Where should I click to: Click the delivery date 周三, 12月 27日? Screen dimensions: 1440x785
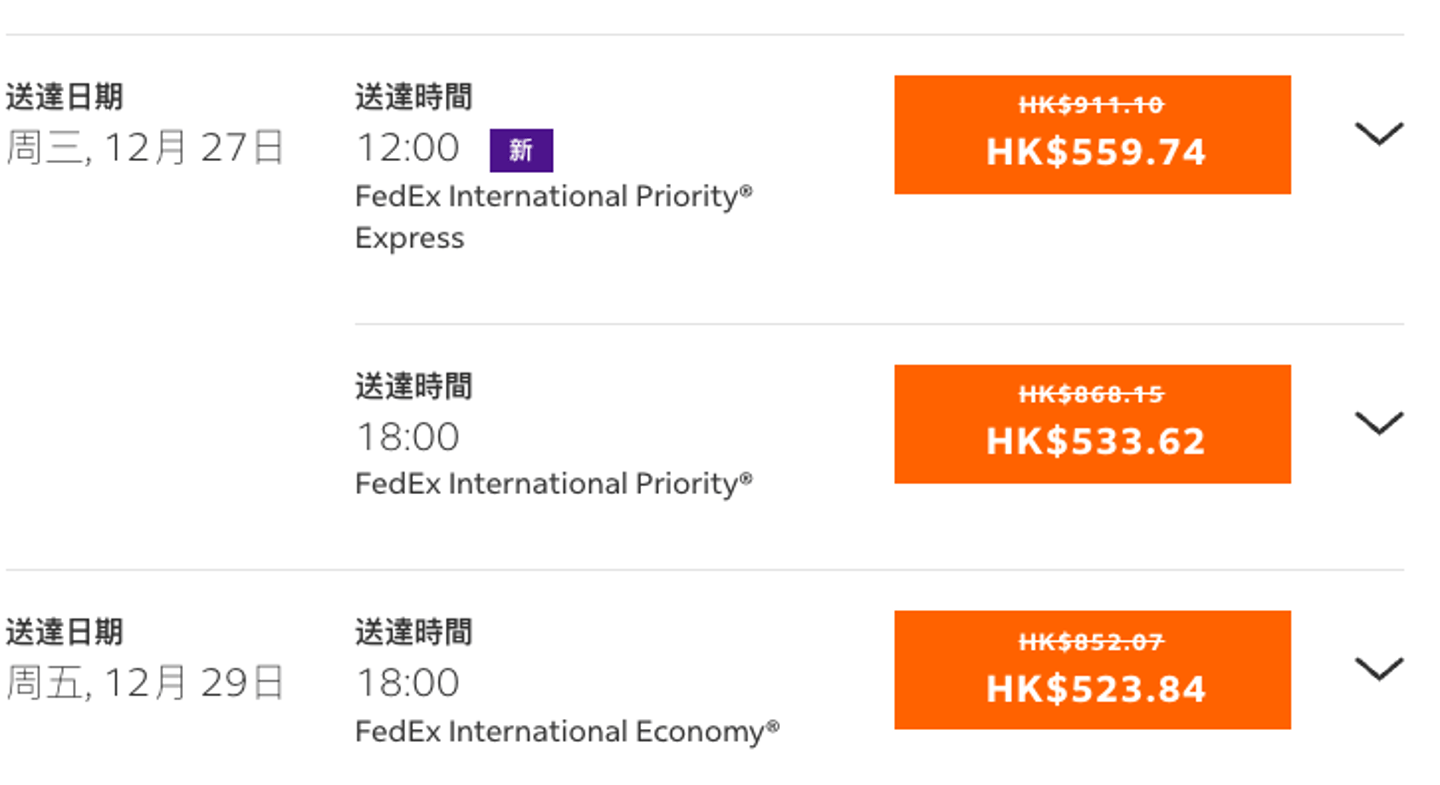(x=145, y=148)
